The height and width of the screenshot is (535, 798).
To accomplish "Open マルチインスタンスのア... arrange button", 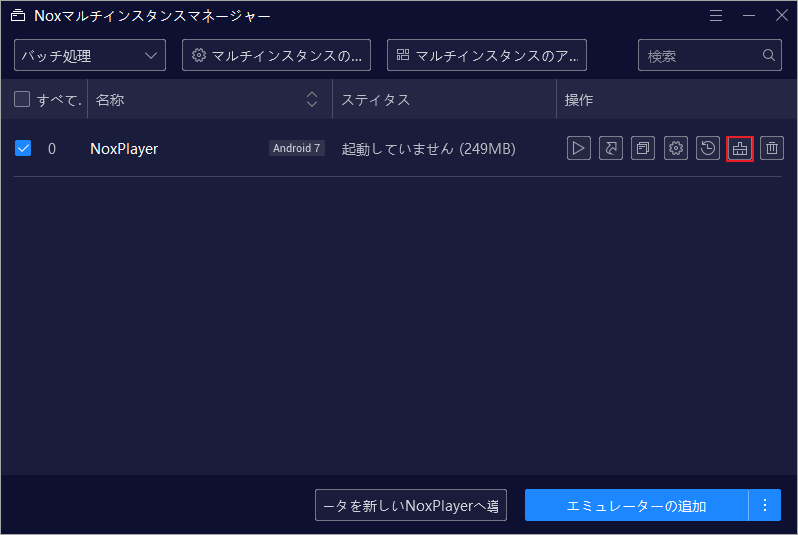I will [x=487, y=55].
